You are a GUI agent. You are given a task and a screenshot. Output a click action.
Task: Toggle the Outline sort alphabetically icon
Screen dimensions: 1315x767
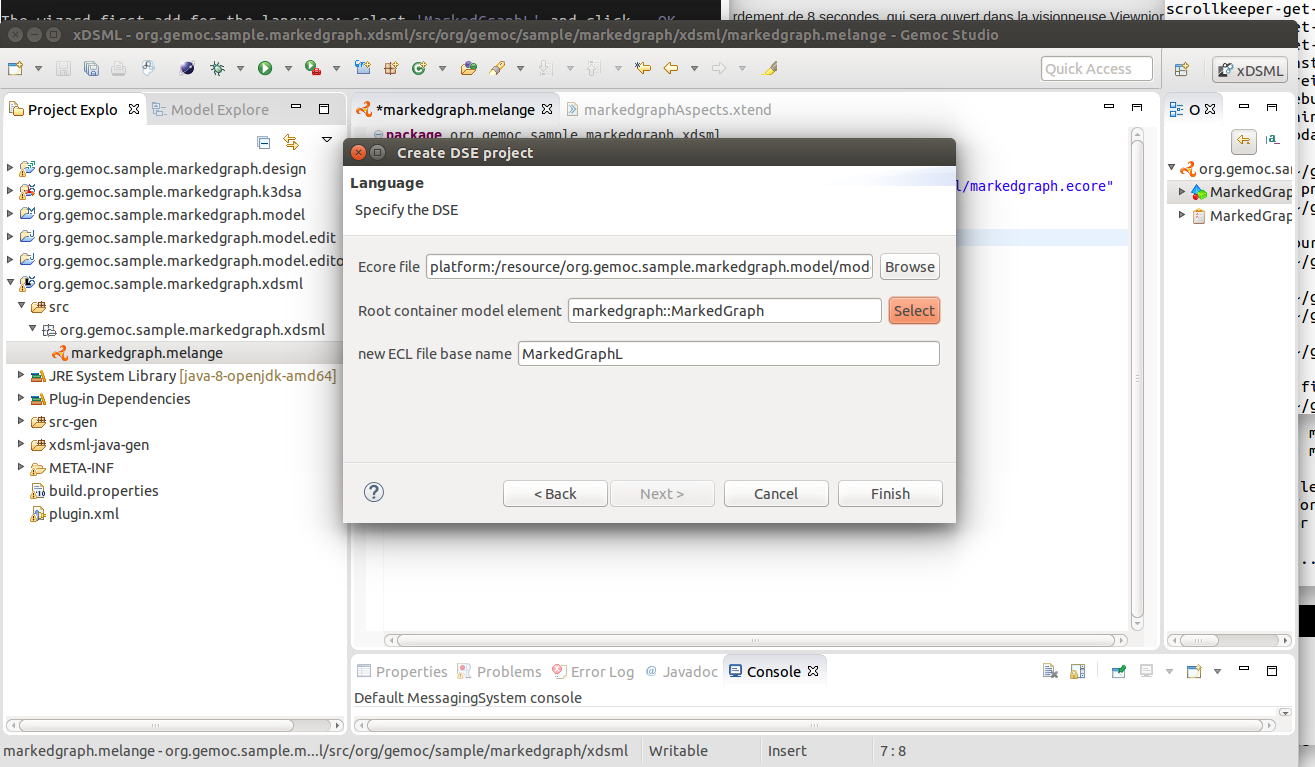(x=1272, y=140)
